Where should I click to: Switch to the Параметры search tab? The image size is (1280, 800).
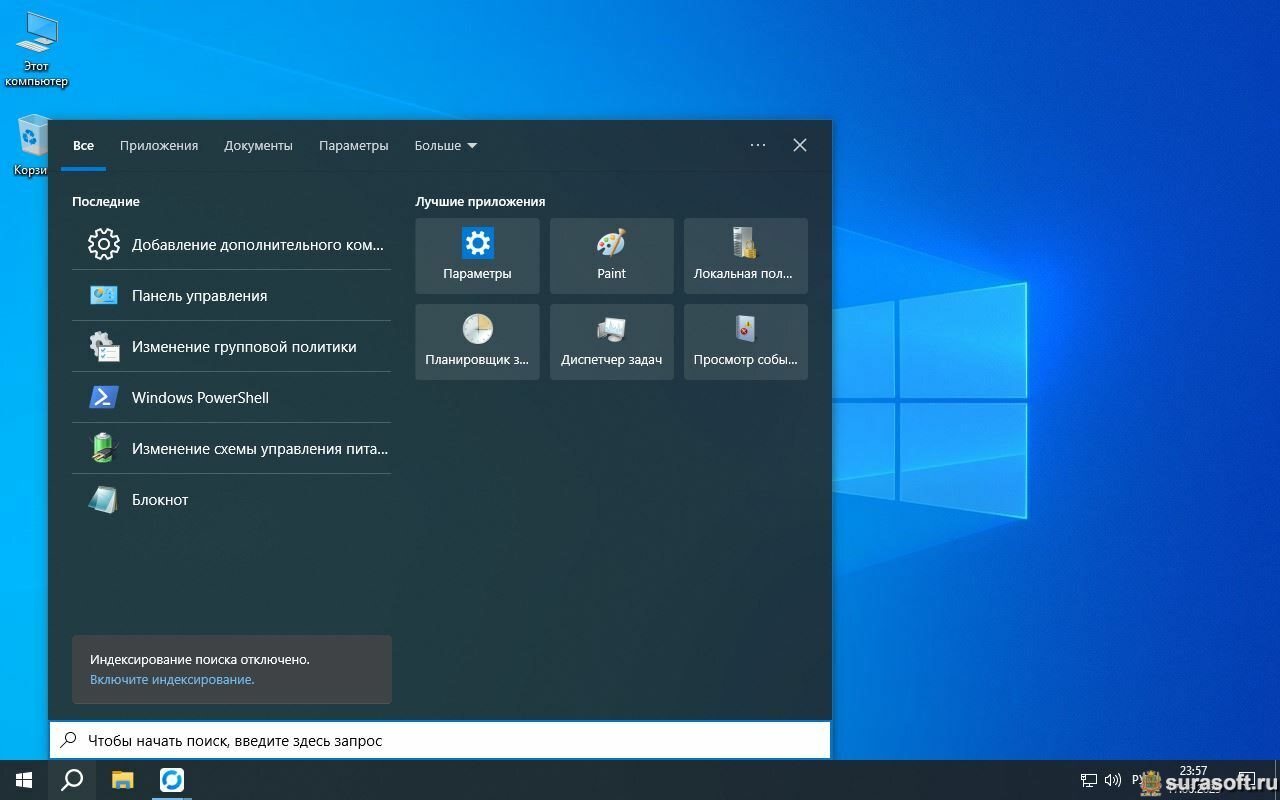pos(353,145)
